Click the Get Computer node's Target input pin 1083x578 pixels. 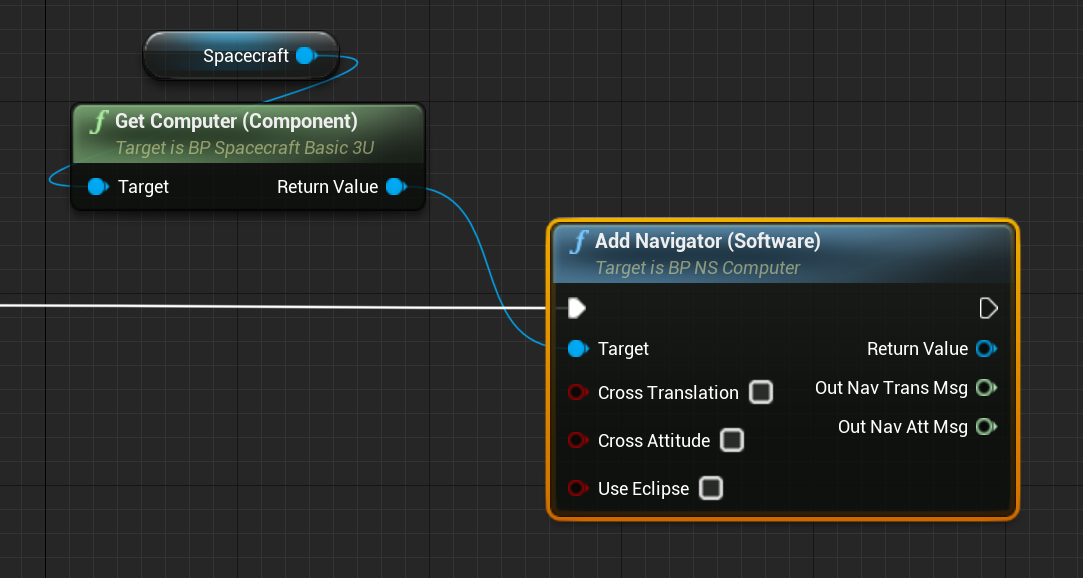[97, 187]
